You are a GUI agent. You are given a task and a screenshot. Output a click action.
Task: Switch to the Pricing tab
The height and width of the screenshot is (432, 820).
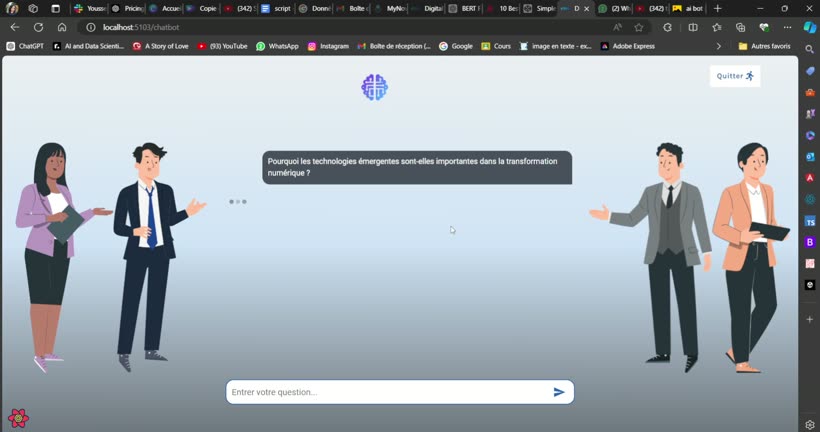point(128,8)
